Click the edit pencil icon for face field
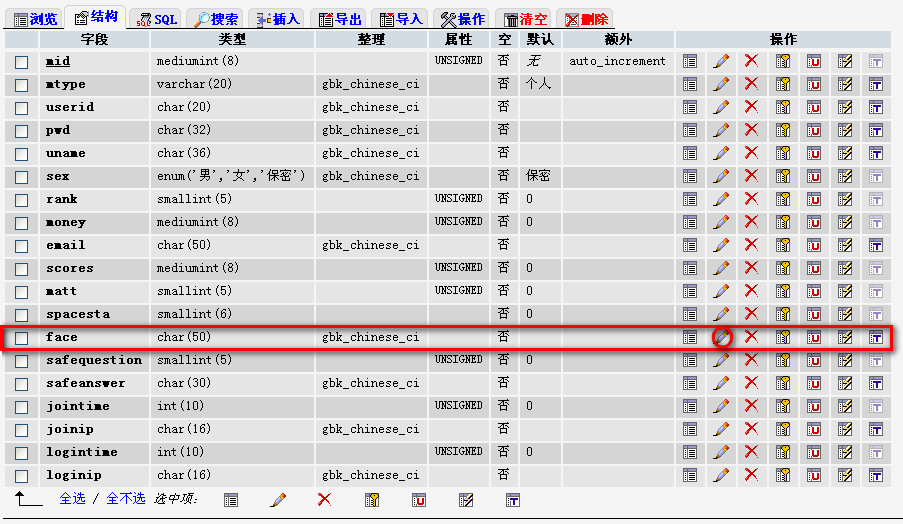Screen dimensions: 903x524 coord(721,337)
